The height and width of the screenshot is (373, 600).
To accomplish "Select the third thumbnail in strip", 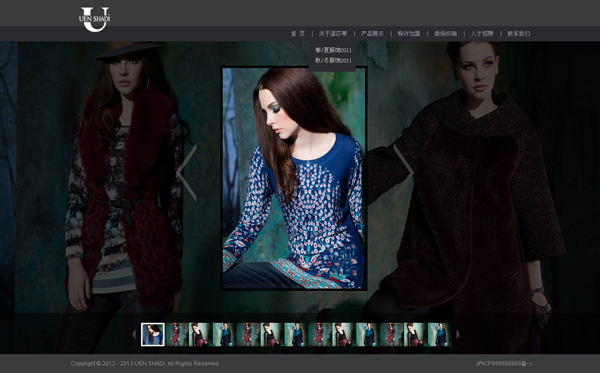I will [x=200, y=334].
